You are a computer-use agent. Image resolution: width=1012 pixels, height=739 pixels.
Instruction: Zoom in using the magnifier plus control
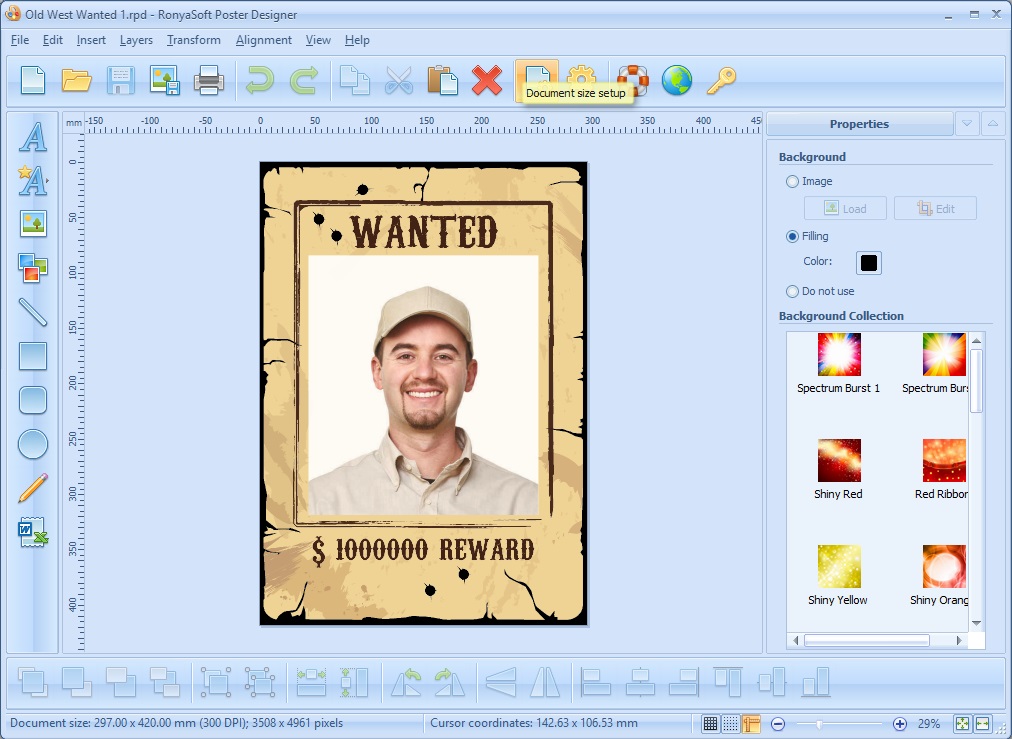point(899,722)
